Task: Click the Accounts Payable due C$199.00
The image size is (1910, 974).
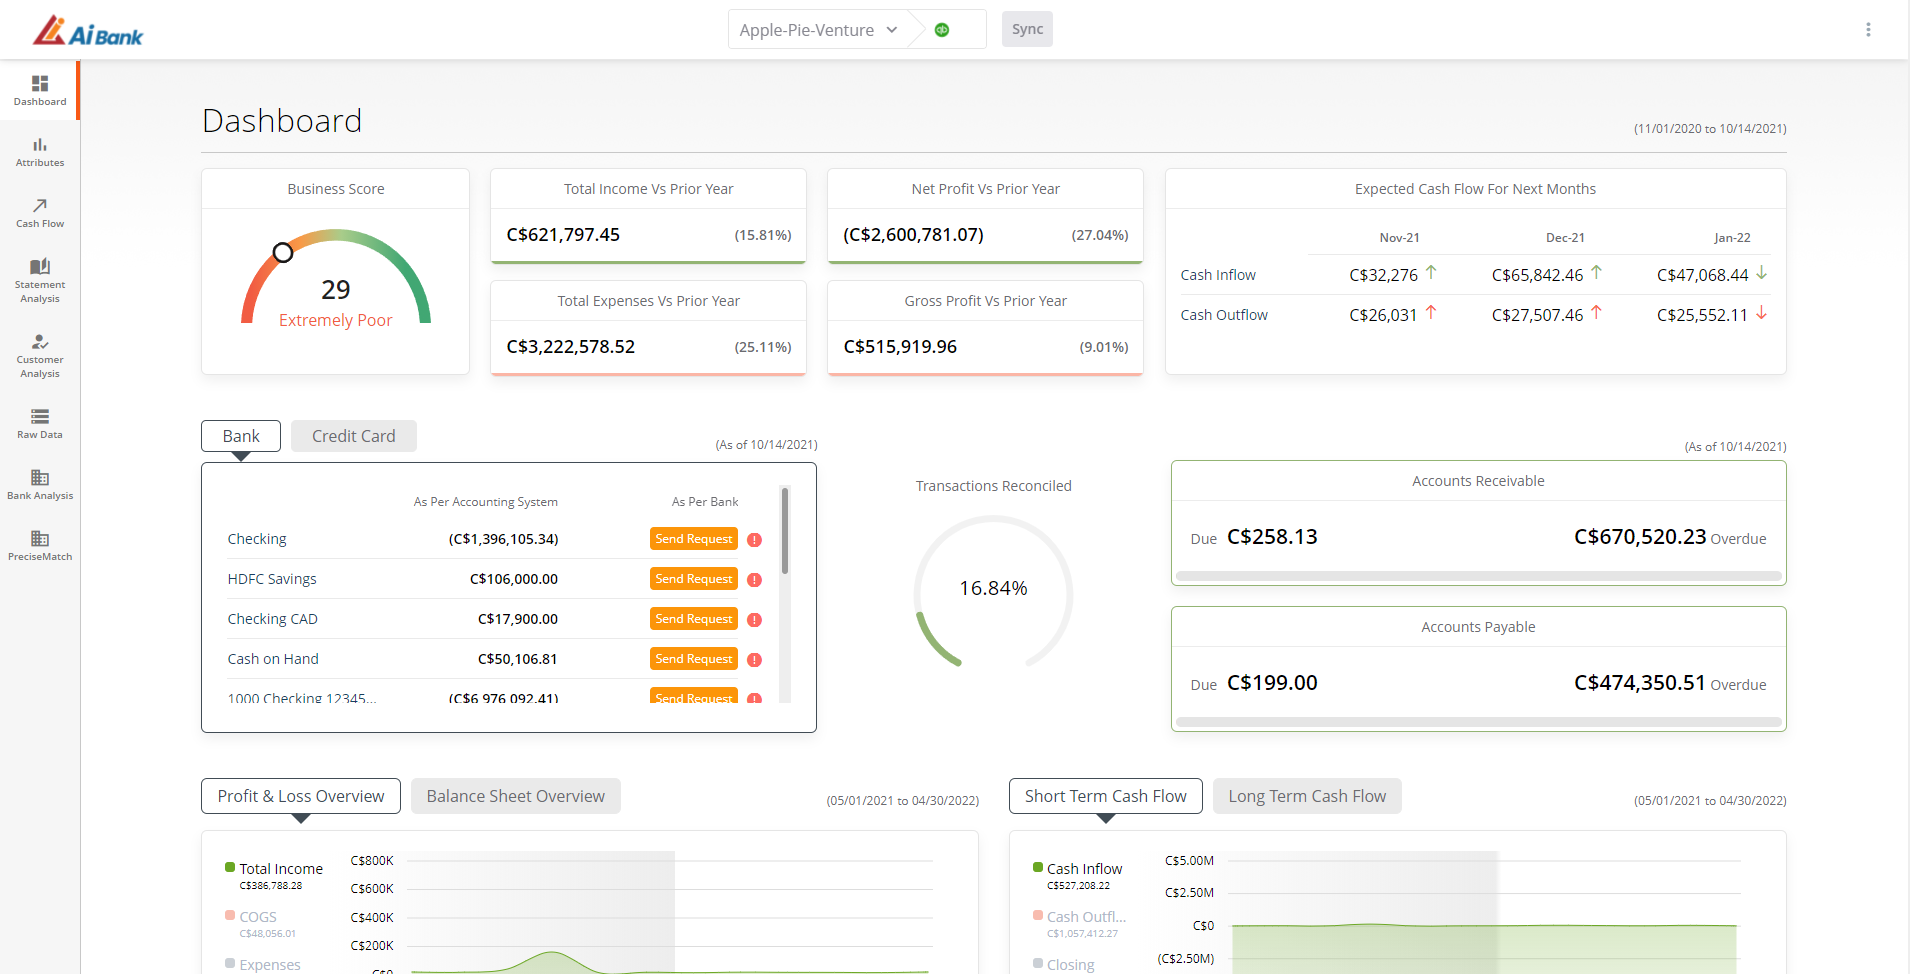Action: [x=1272, y=683]
